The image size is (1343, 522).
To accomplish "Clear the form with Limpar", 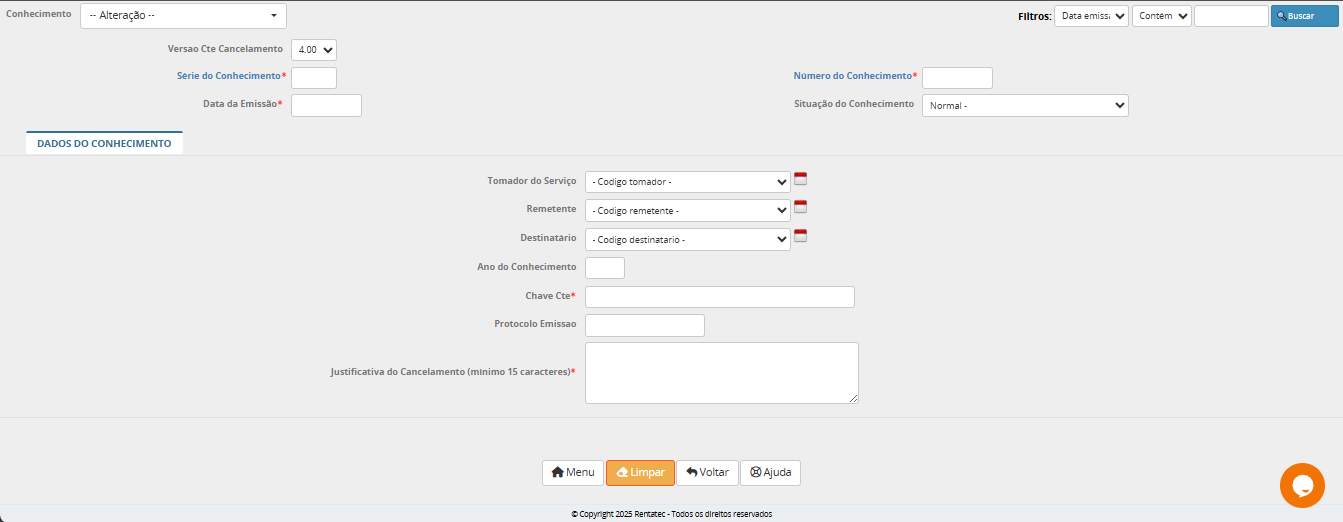I will tap(640, 473).
